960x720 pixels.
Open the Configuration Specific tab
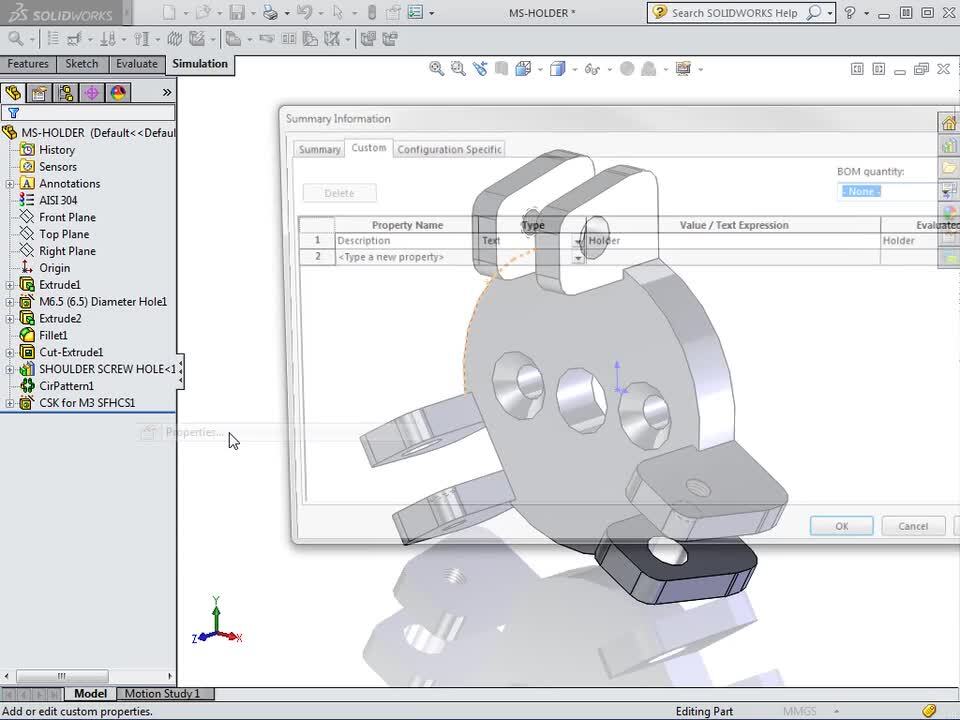coord(449,149)
